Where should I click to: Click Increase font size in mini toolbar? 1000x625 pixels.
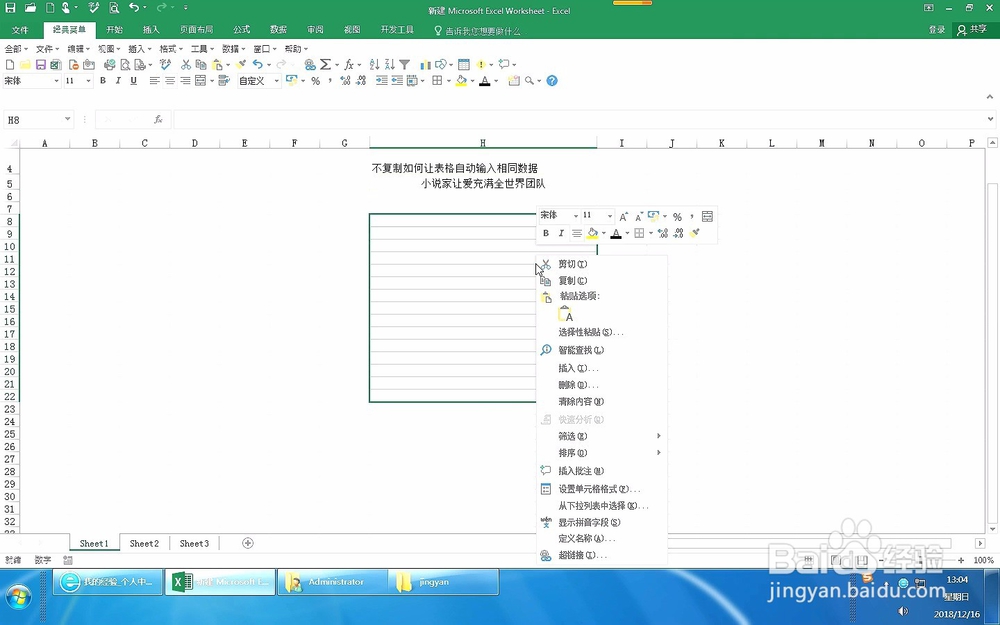tap(623, 216)
